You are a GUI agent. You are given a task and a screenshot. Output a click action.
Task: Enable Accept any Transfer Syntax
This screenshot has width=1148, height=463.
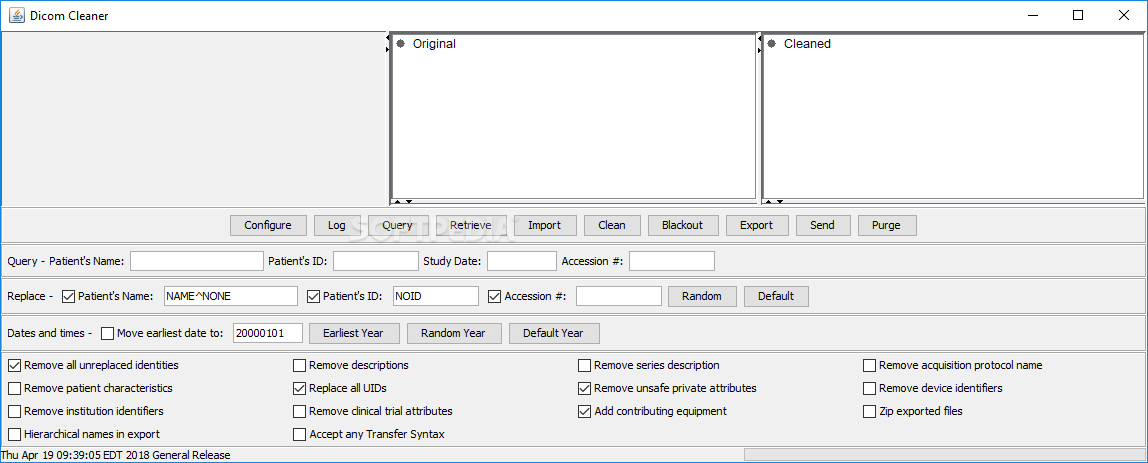pos(299,434)
